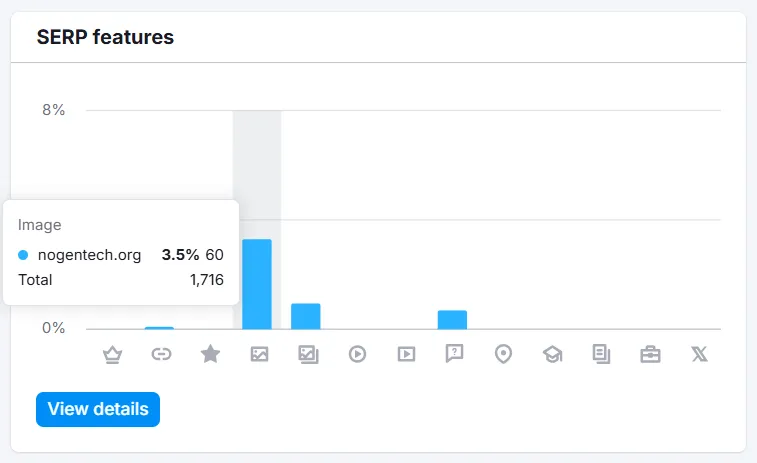Click the star reviews icon

[x=210, y=354]
